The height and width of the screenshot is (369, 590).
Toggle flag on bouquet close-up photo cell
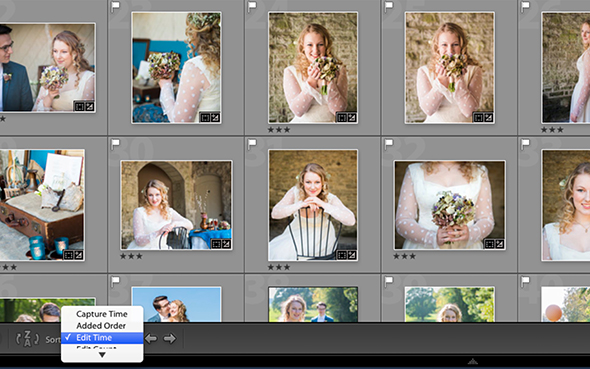point(389,143)
